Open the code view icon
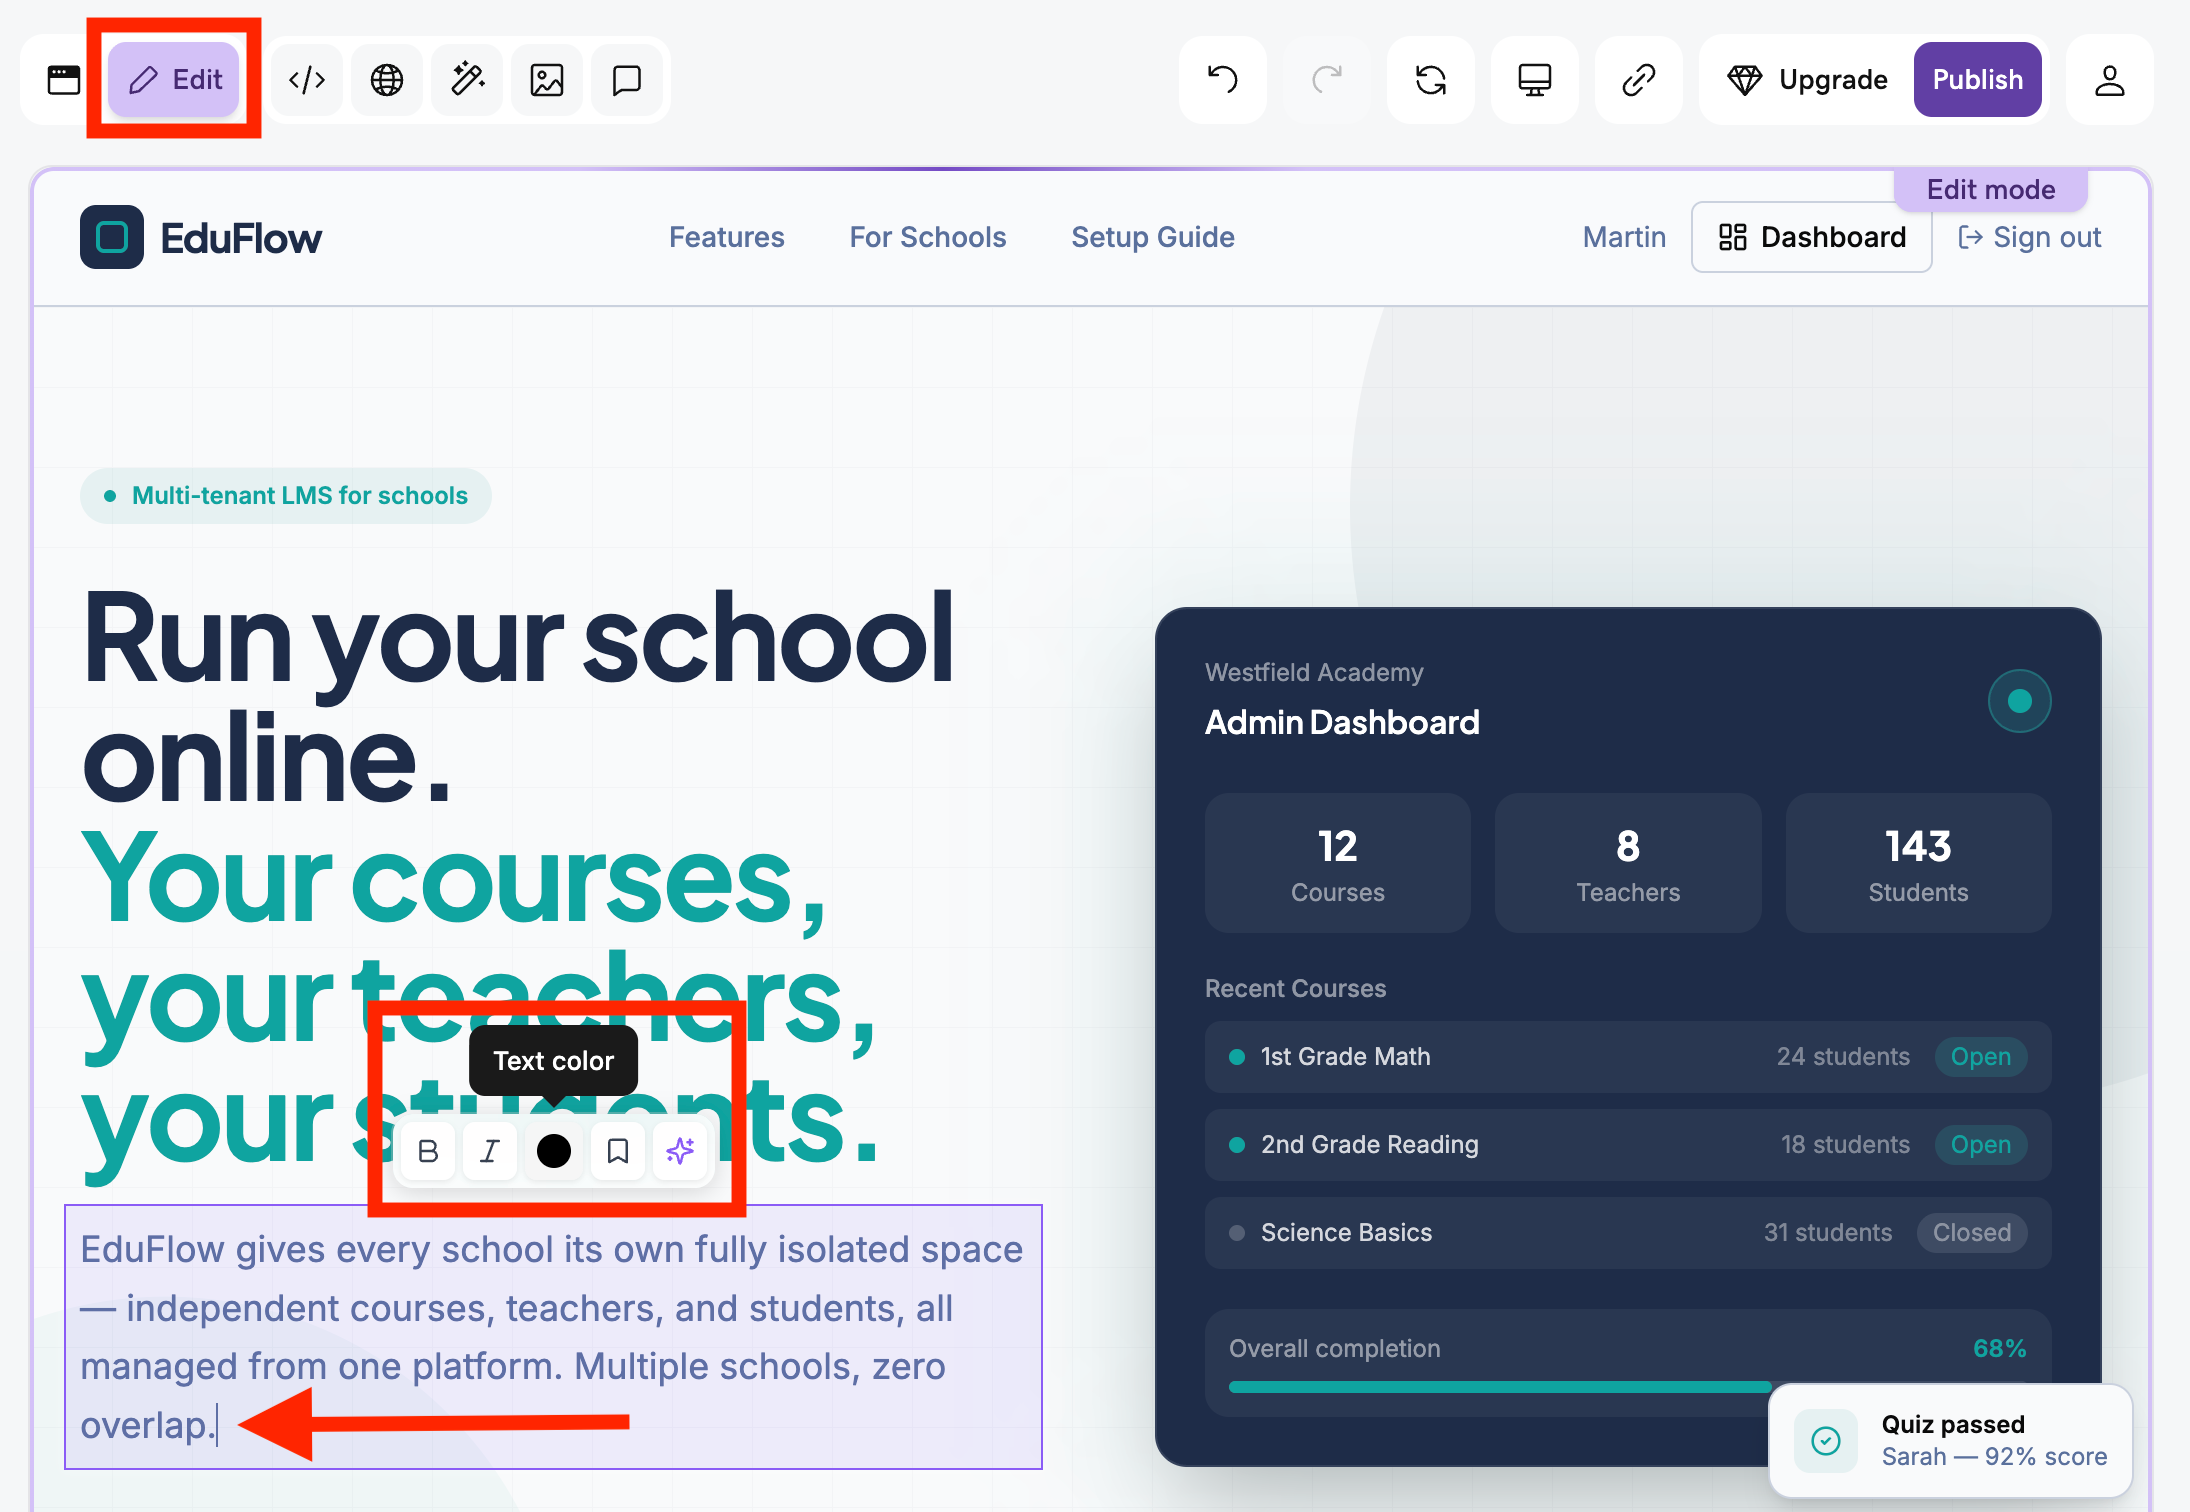Screen dimensions: 2190x1512 307,80
